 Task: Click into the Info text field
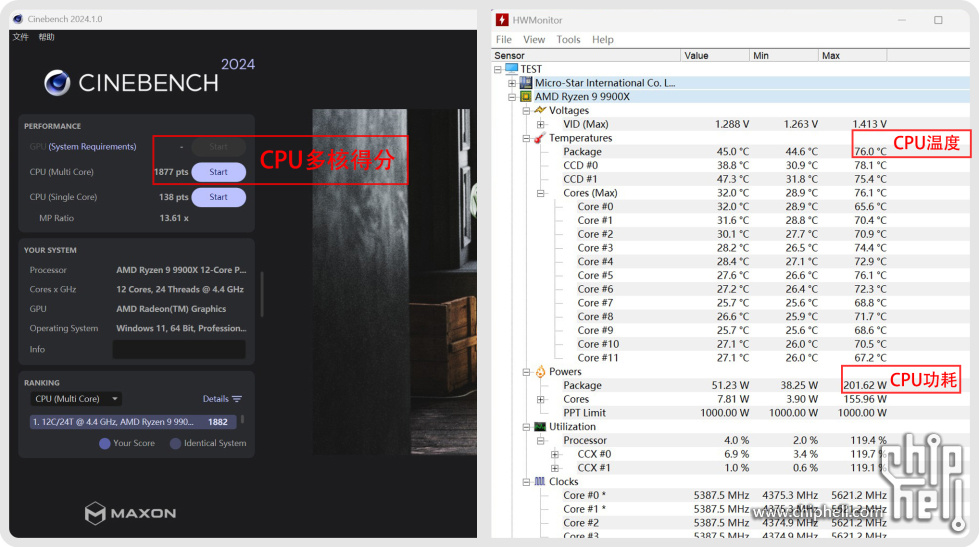(x=179, y=349)
